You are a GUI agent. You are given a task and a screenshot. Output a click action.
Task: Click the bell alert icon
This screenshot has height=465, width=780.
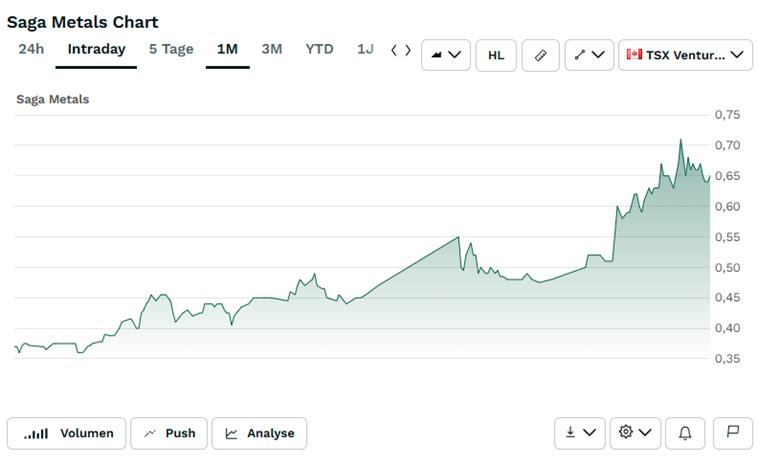point(685,433)
